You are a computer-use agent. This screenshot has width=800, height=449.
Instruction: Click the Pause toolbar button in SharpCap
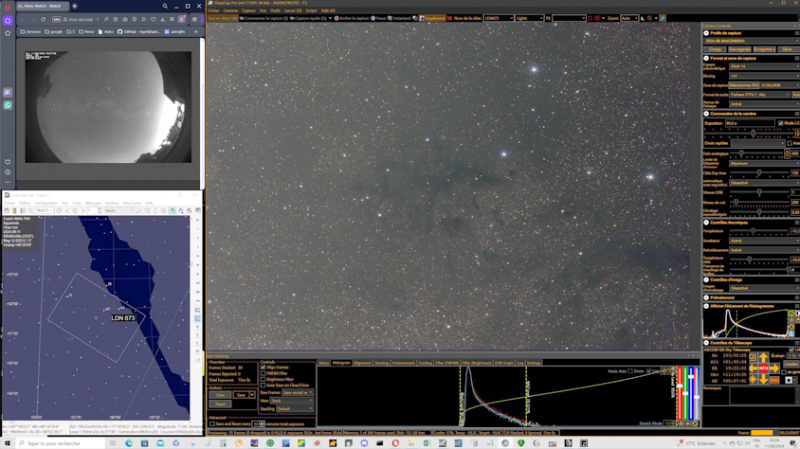coord(379,18)
